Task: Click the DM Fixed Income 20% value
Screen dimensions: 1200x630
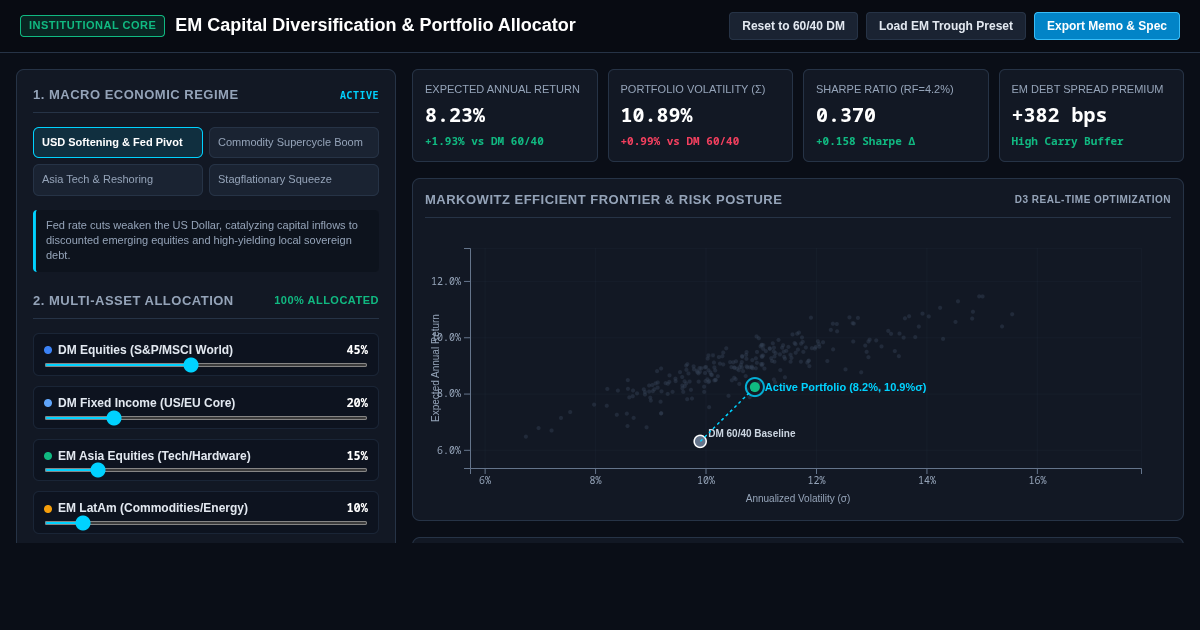Action: point(357,403)
